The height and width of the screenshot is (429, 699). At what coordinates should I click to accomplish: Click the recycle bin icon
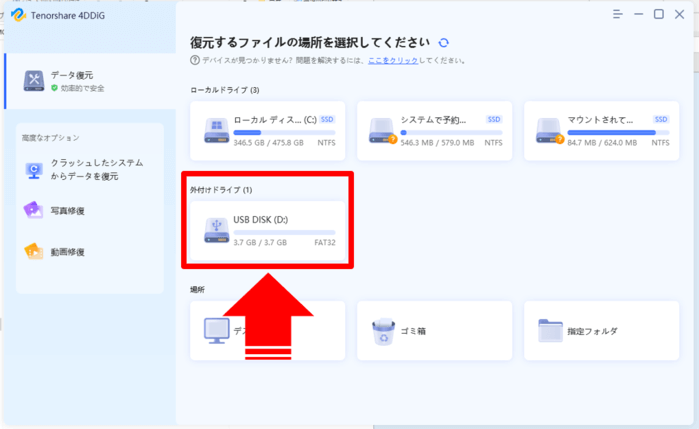(x=383, y=331)
